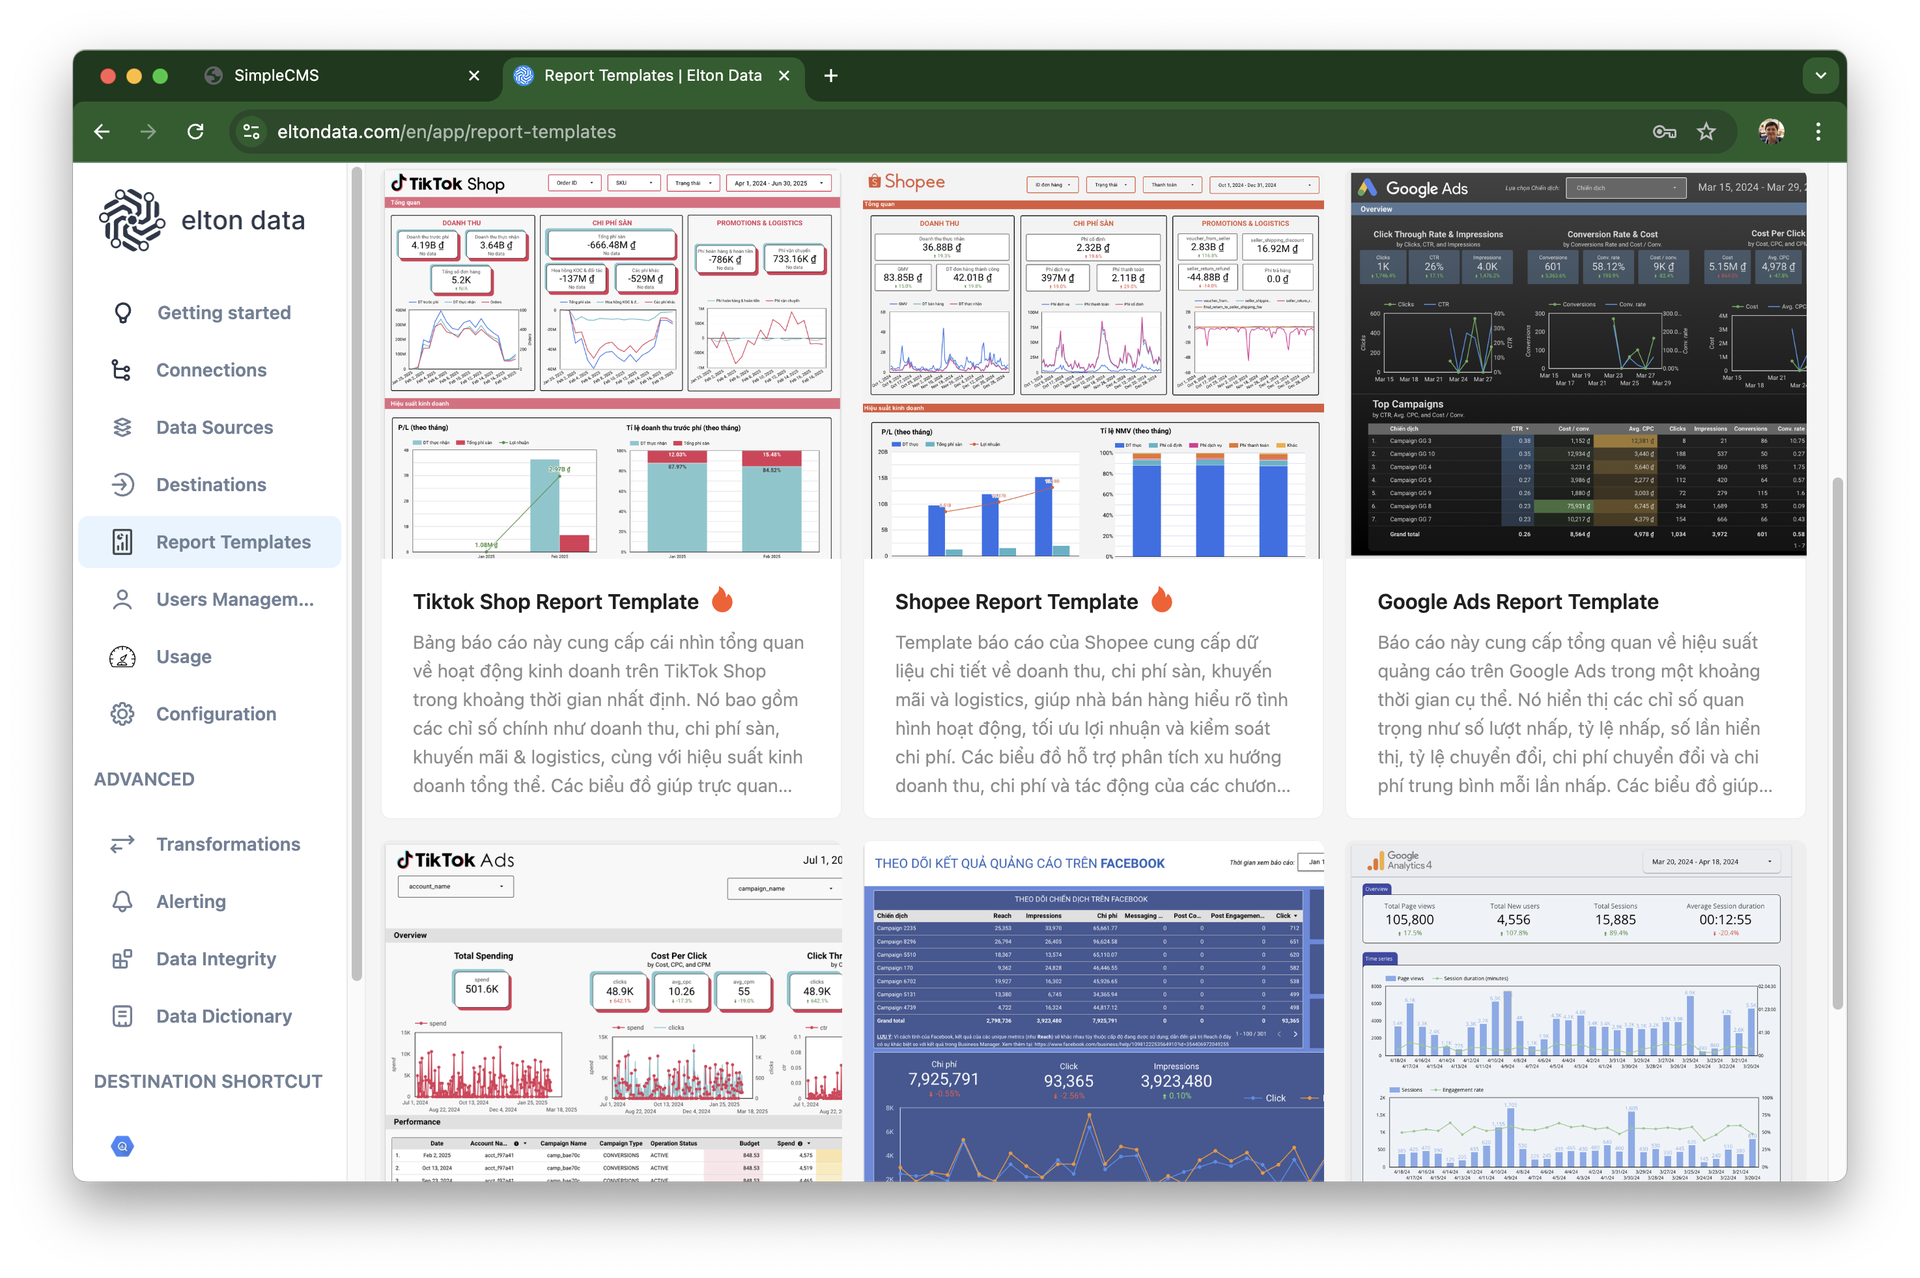Close the Report Templates browser tab
Screen dimensions: 1920x1278
784,75
